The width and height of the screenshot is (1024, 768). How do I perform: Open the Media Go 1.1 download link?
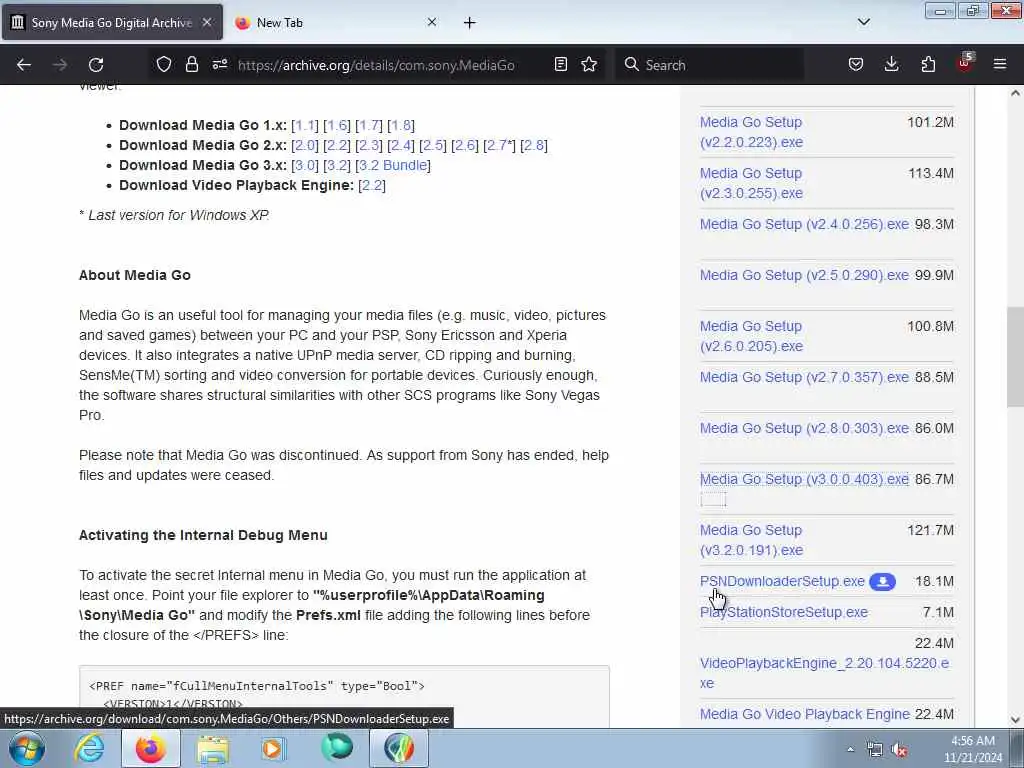tap(304, 125)
